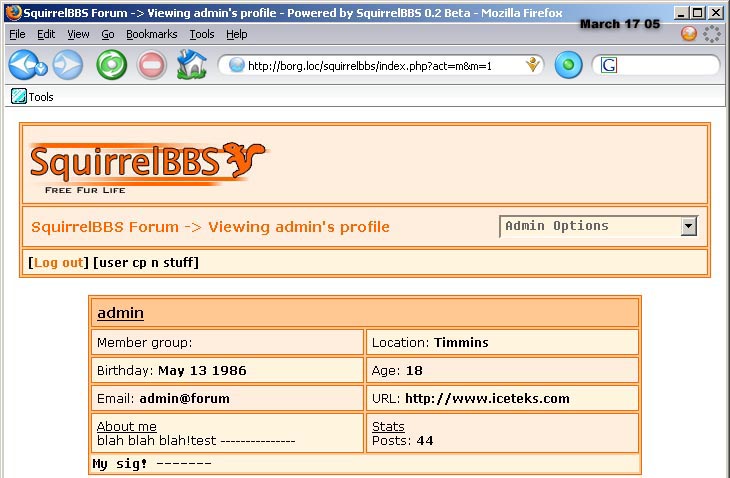
Task: Open the Tools menu in menu bar
Action: click(x=202, y=34)
